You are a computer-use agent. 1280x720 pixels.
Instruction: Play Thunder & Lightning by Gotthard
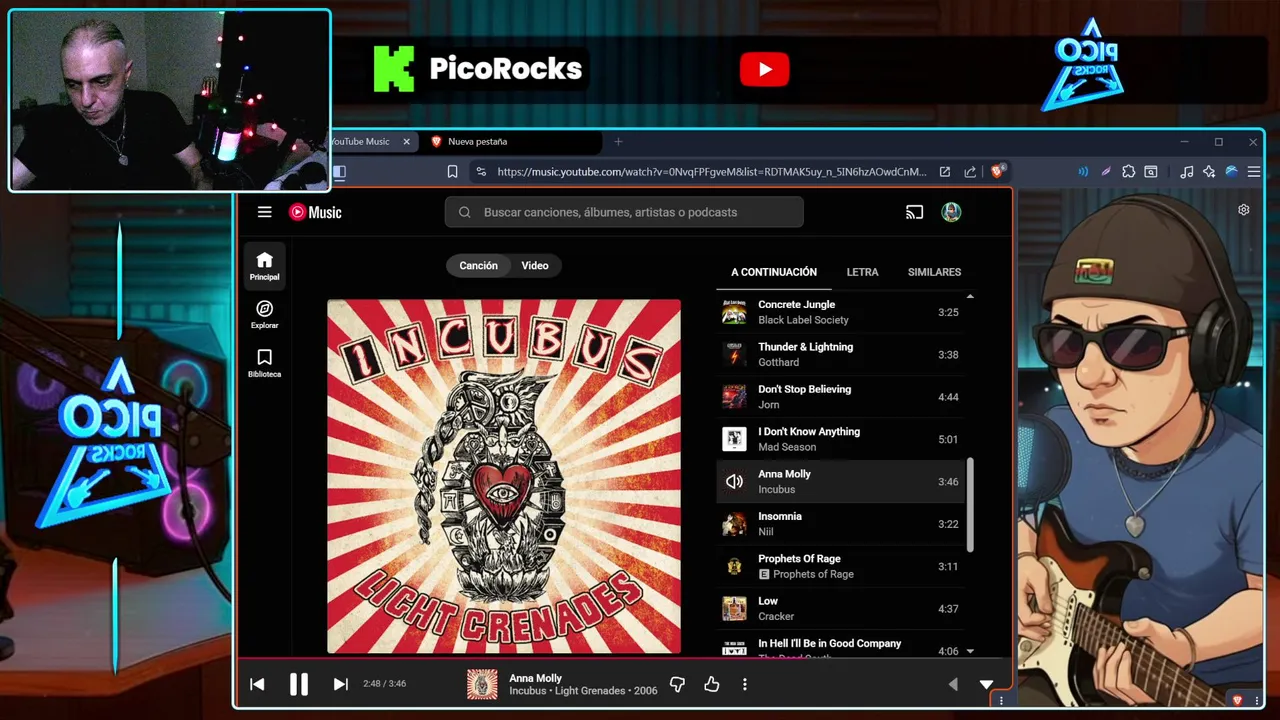[840, 354]
